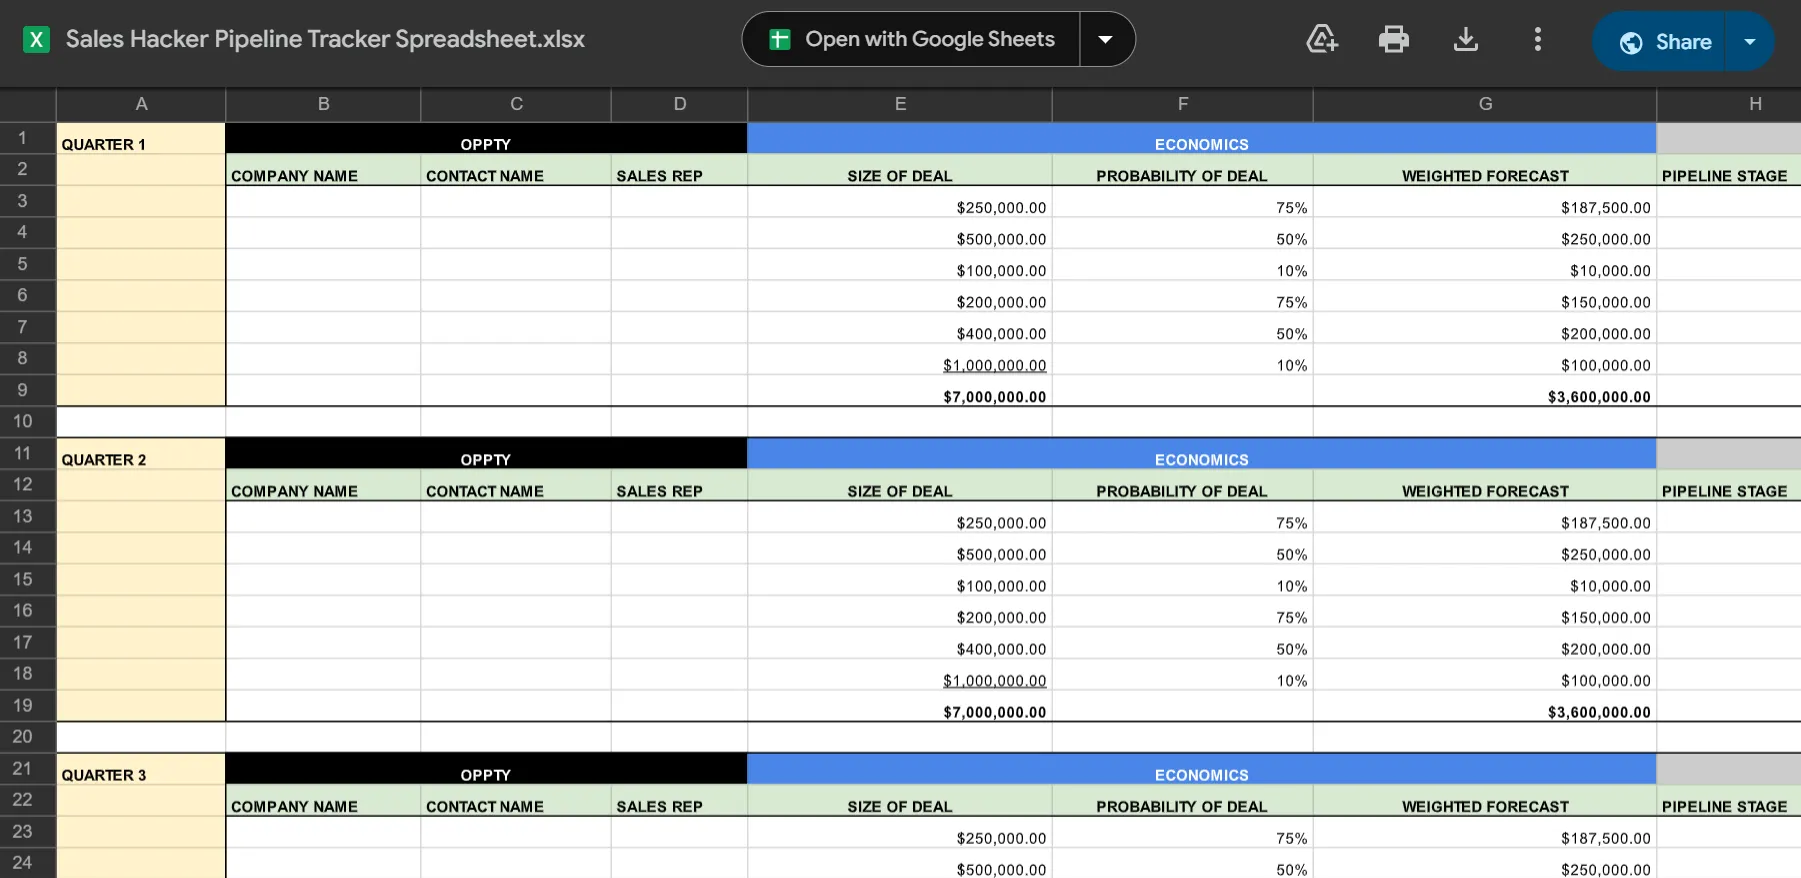Expand the Share options dropdown arrow

(x=1750, y=42)
